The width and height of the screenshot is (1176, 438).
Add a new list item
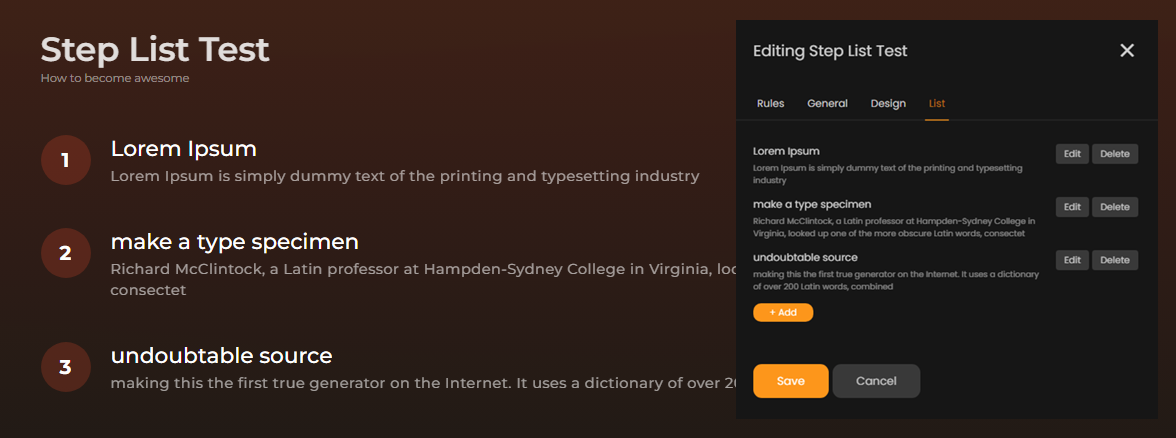[783, 312]
